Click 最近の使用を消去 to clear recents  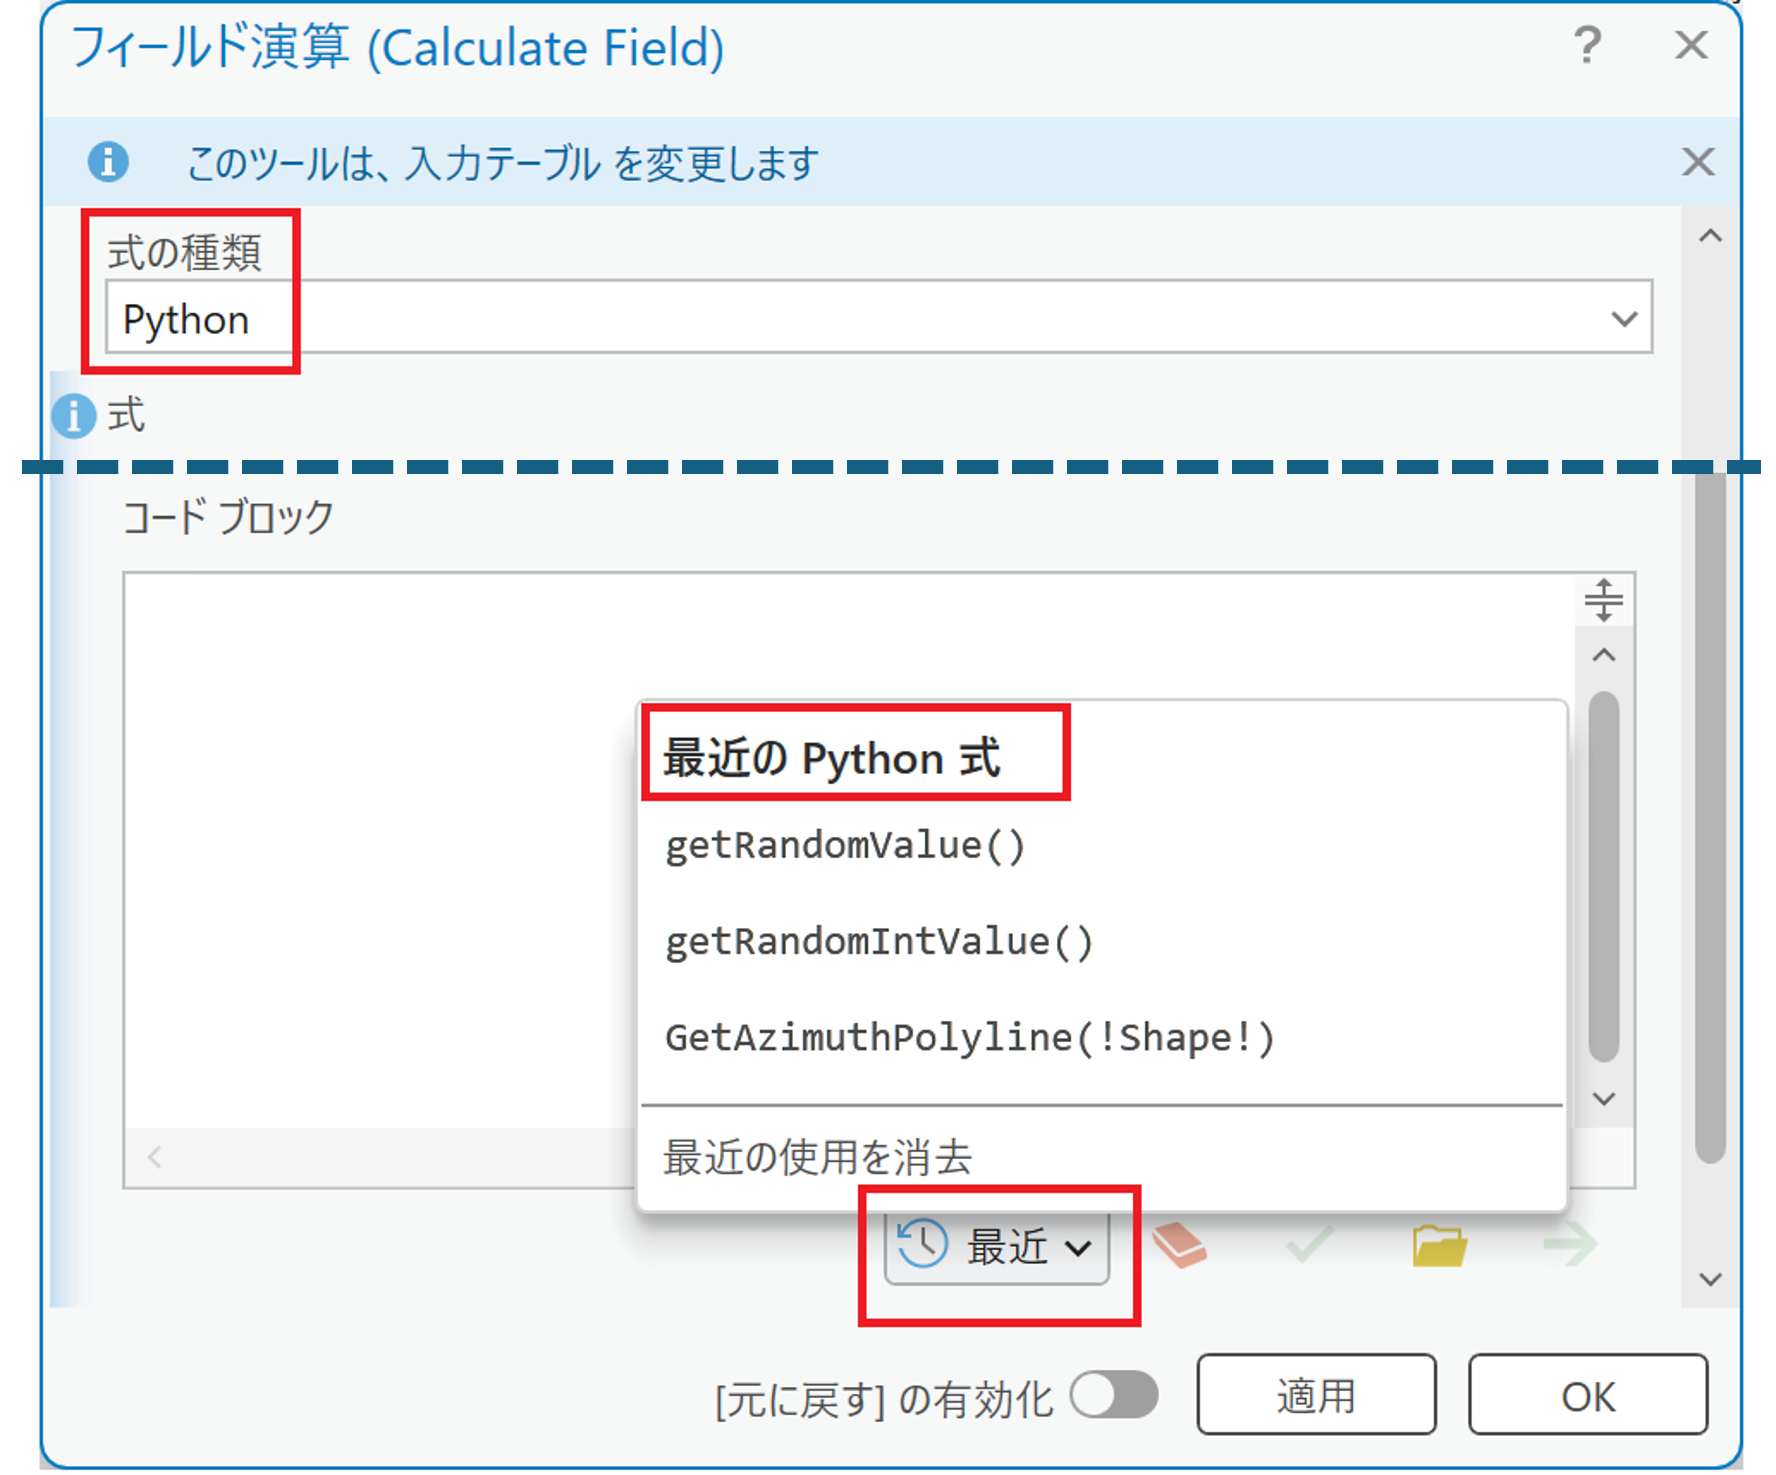pyautogui.click(x=817, y=1157)
